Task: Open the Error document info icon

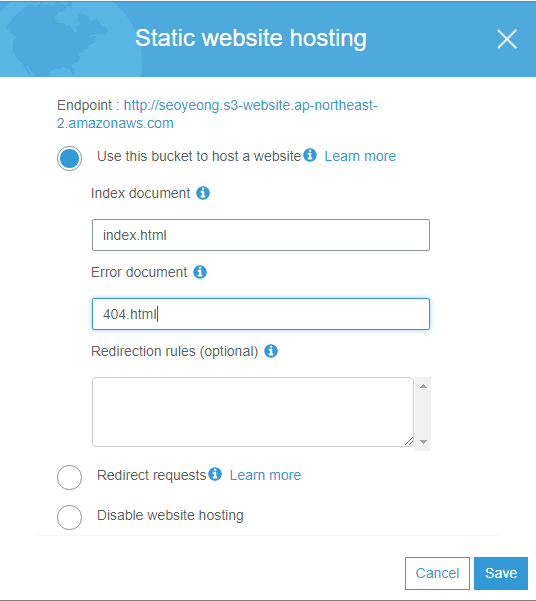Action: coord(200,272)
